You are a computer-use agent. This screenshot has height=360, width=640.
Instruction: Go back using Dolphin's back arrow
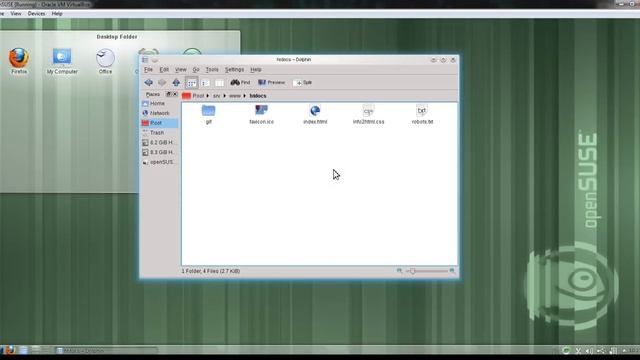pyautogui.click(x=149, y=82)
